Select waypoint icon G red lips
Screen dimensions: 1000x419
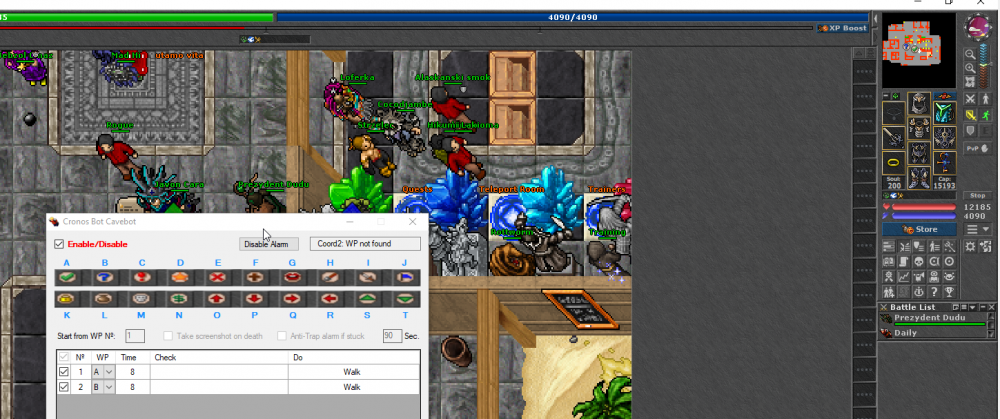click(291, 277)
